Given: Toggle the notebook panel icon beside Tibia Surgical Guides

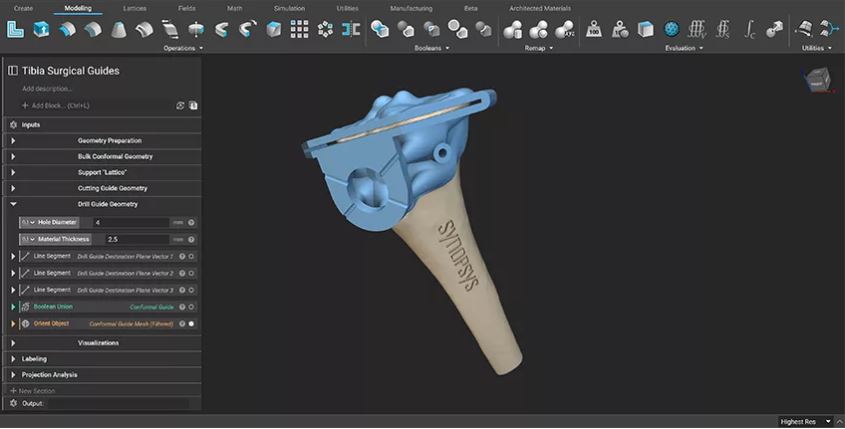Looking at the screenshot, I should coord(13,71).
